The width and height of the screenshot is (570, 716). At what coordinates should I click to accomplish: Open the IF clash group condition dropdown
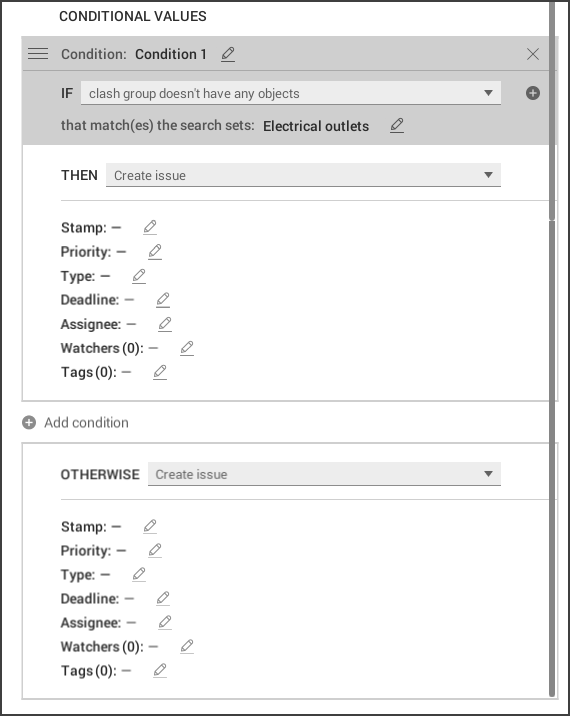(x=291, y=93)
